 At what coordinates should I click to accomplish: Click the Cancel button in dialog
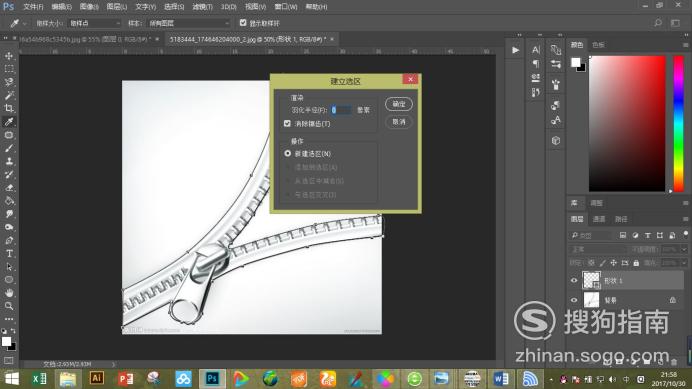click(x=399, y=122)
